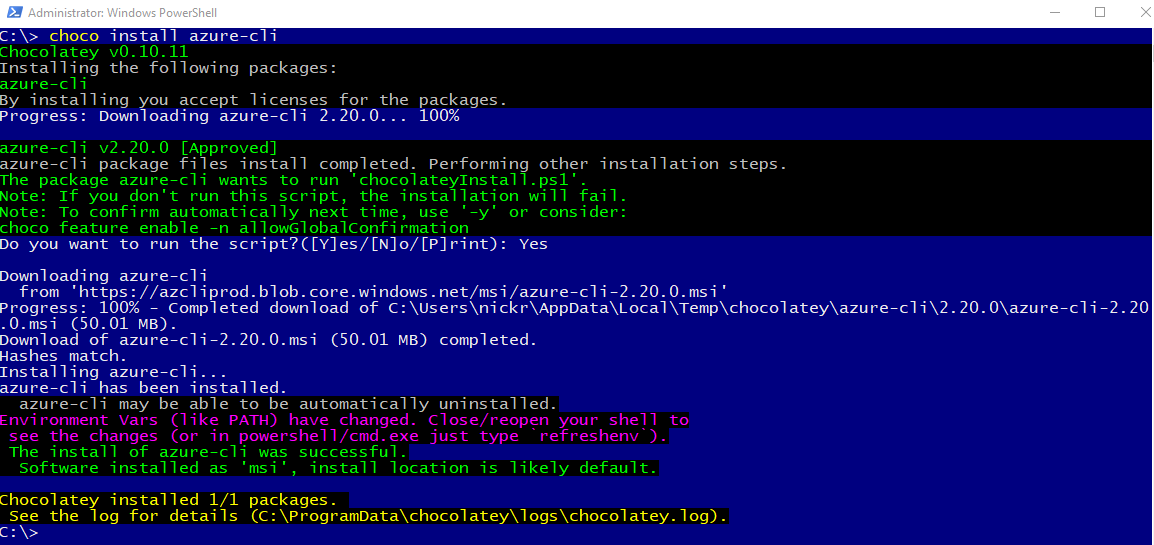Click 'The install of azure-cli was successful.' line
Image resolution: width=1154 pixels, height=545 pixels.
(x=208, y=452)
